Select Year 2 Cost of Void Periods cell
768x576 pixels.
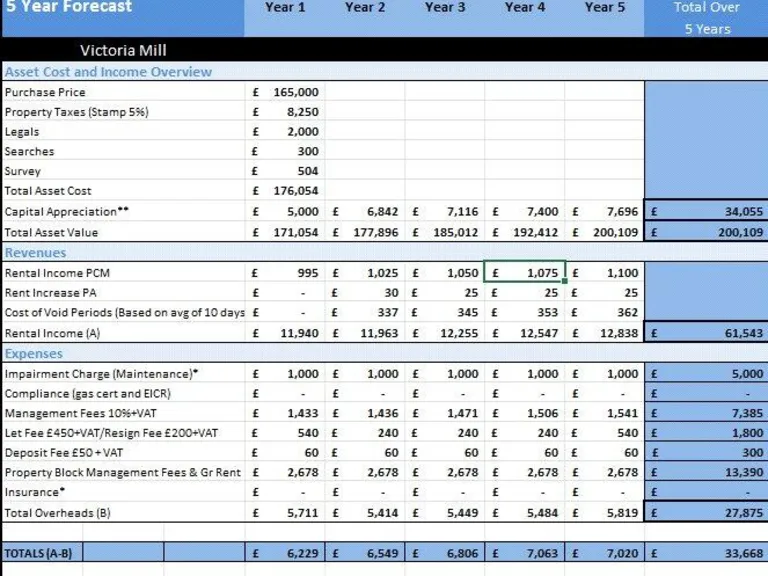tap(365, 313)
